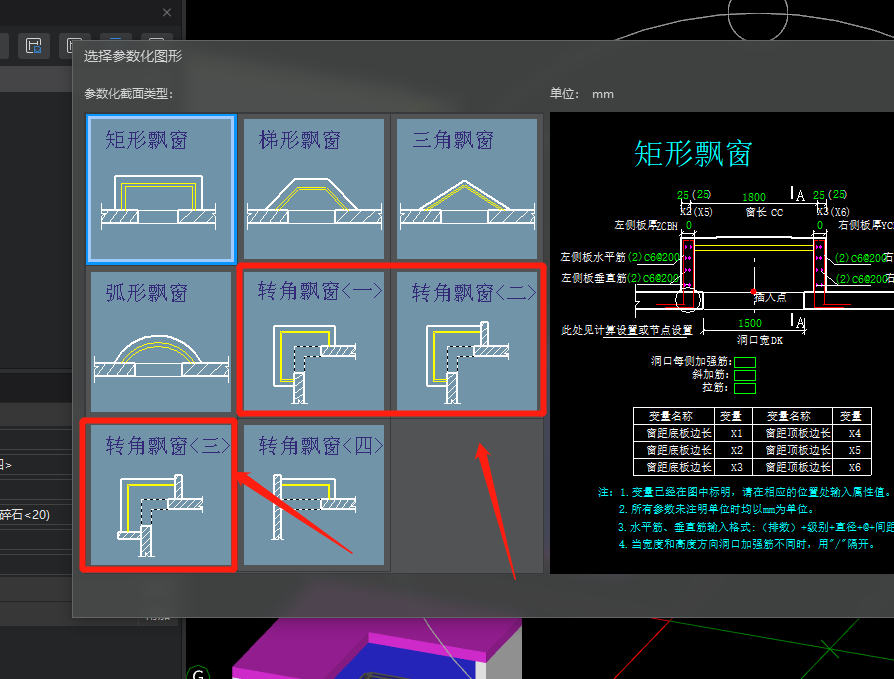Click the 选择参数化图形 dialog title
Image resolution: width=894 pixels, height=679 pixels.
point(133,56)
